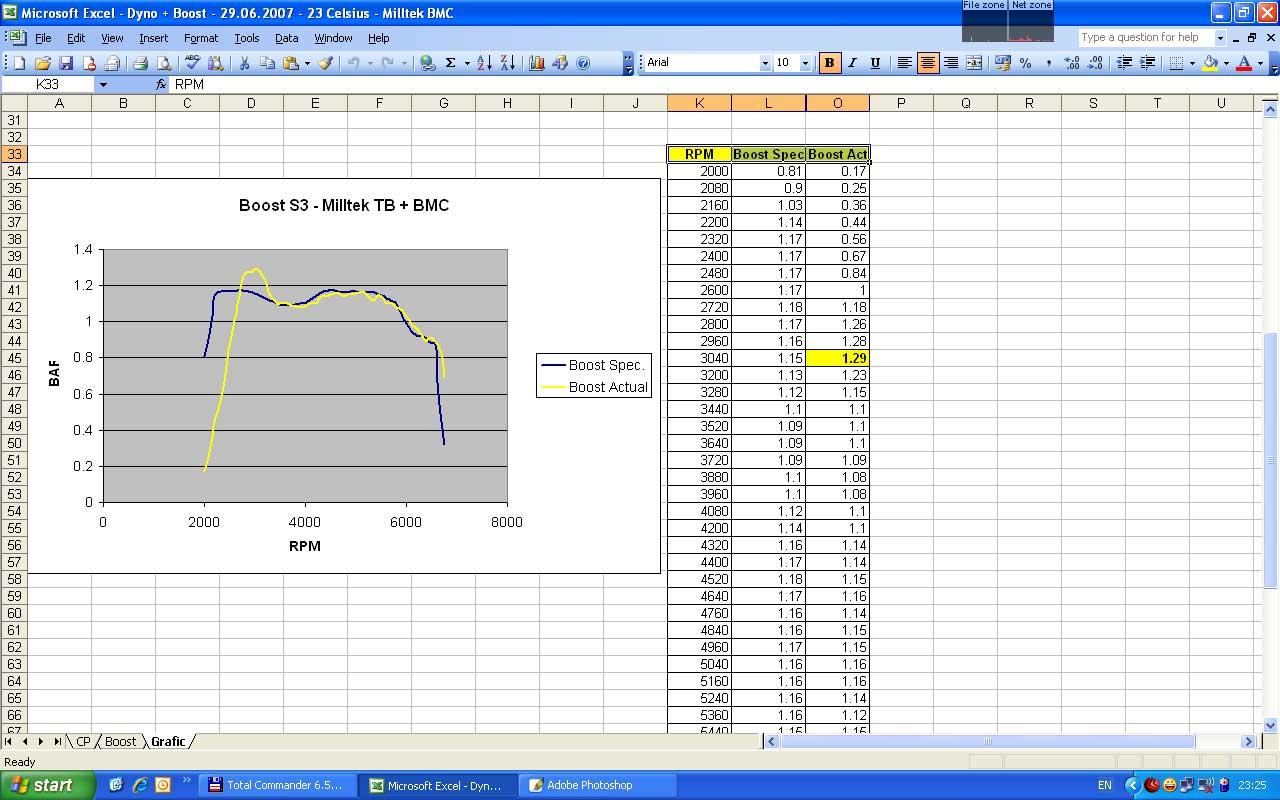The width and height of the screenshot is (1280, 800).
Task: Open the Borders style dropdown arrow
Action: point(1192,63)
